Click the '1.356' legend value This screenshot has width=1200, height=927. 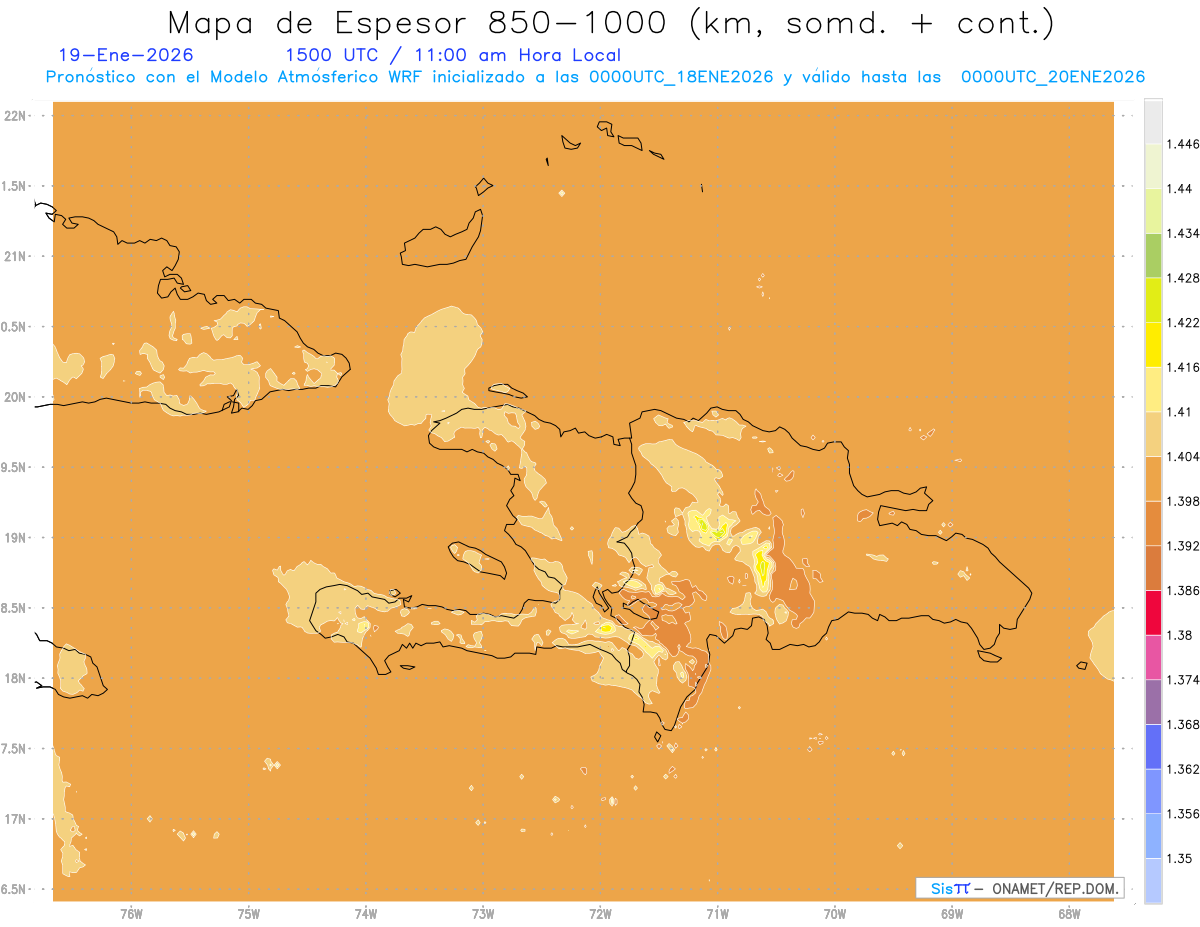[1182, 814]
